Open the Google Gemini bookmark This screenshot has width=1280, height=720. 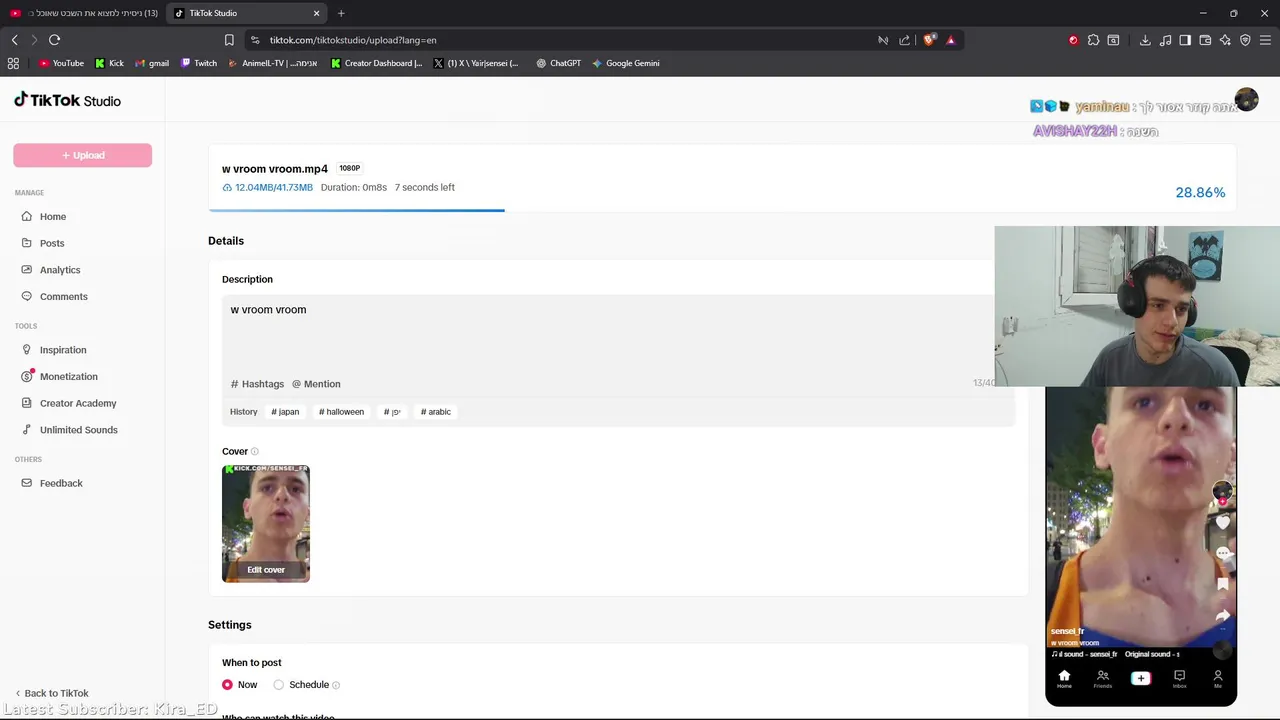click(x=625, y=63)
